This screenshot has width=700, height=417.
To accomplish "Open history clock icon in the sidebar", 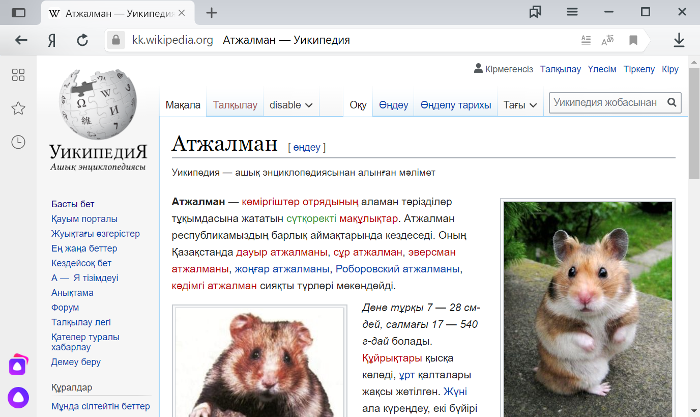I will coord(18,142).
